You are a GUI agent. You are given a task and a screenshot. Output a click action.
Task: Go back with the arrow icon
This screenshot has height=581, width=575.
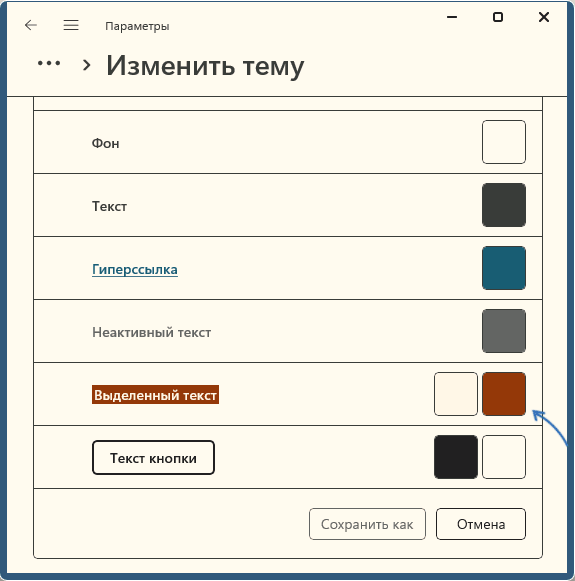point(31,25)
